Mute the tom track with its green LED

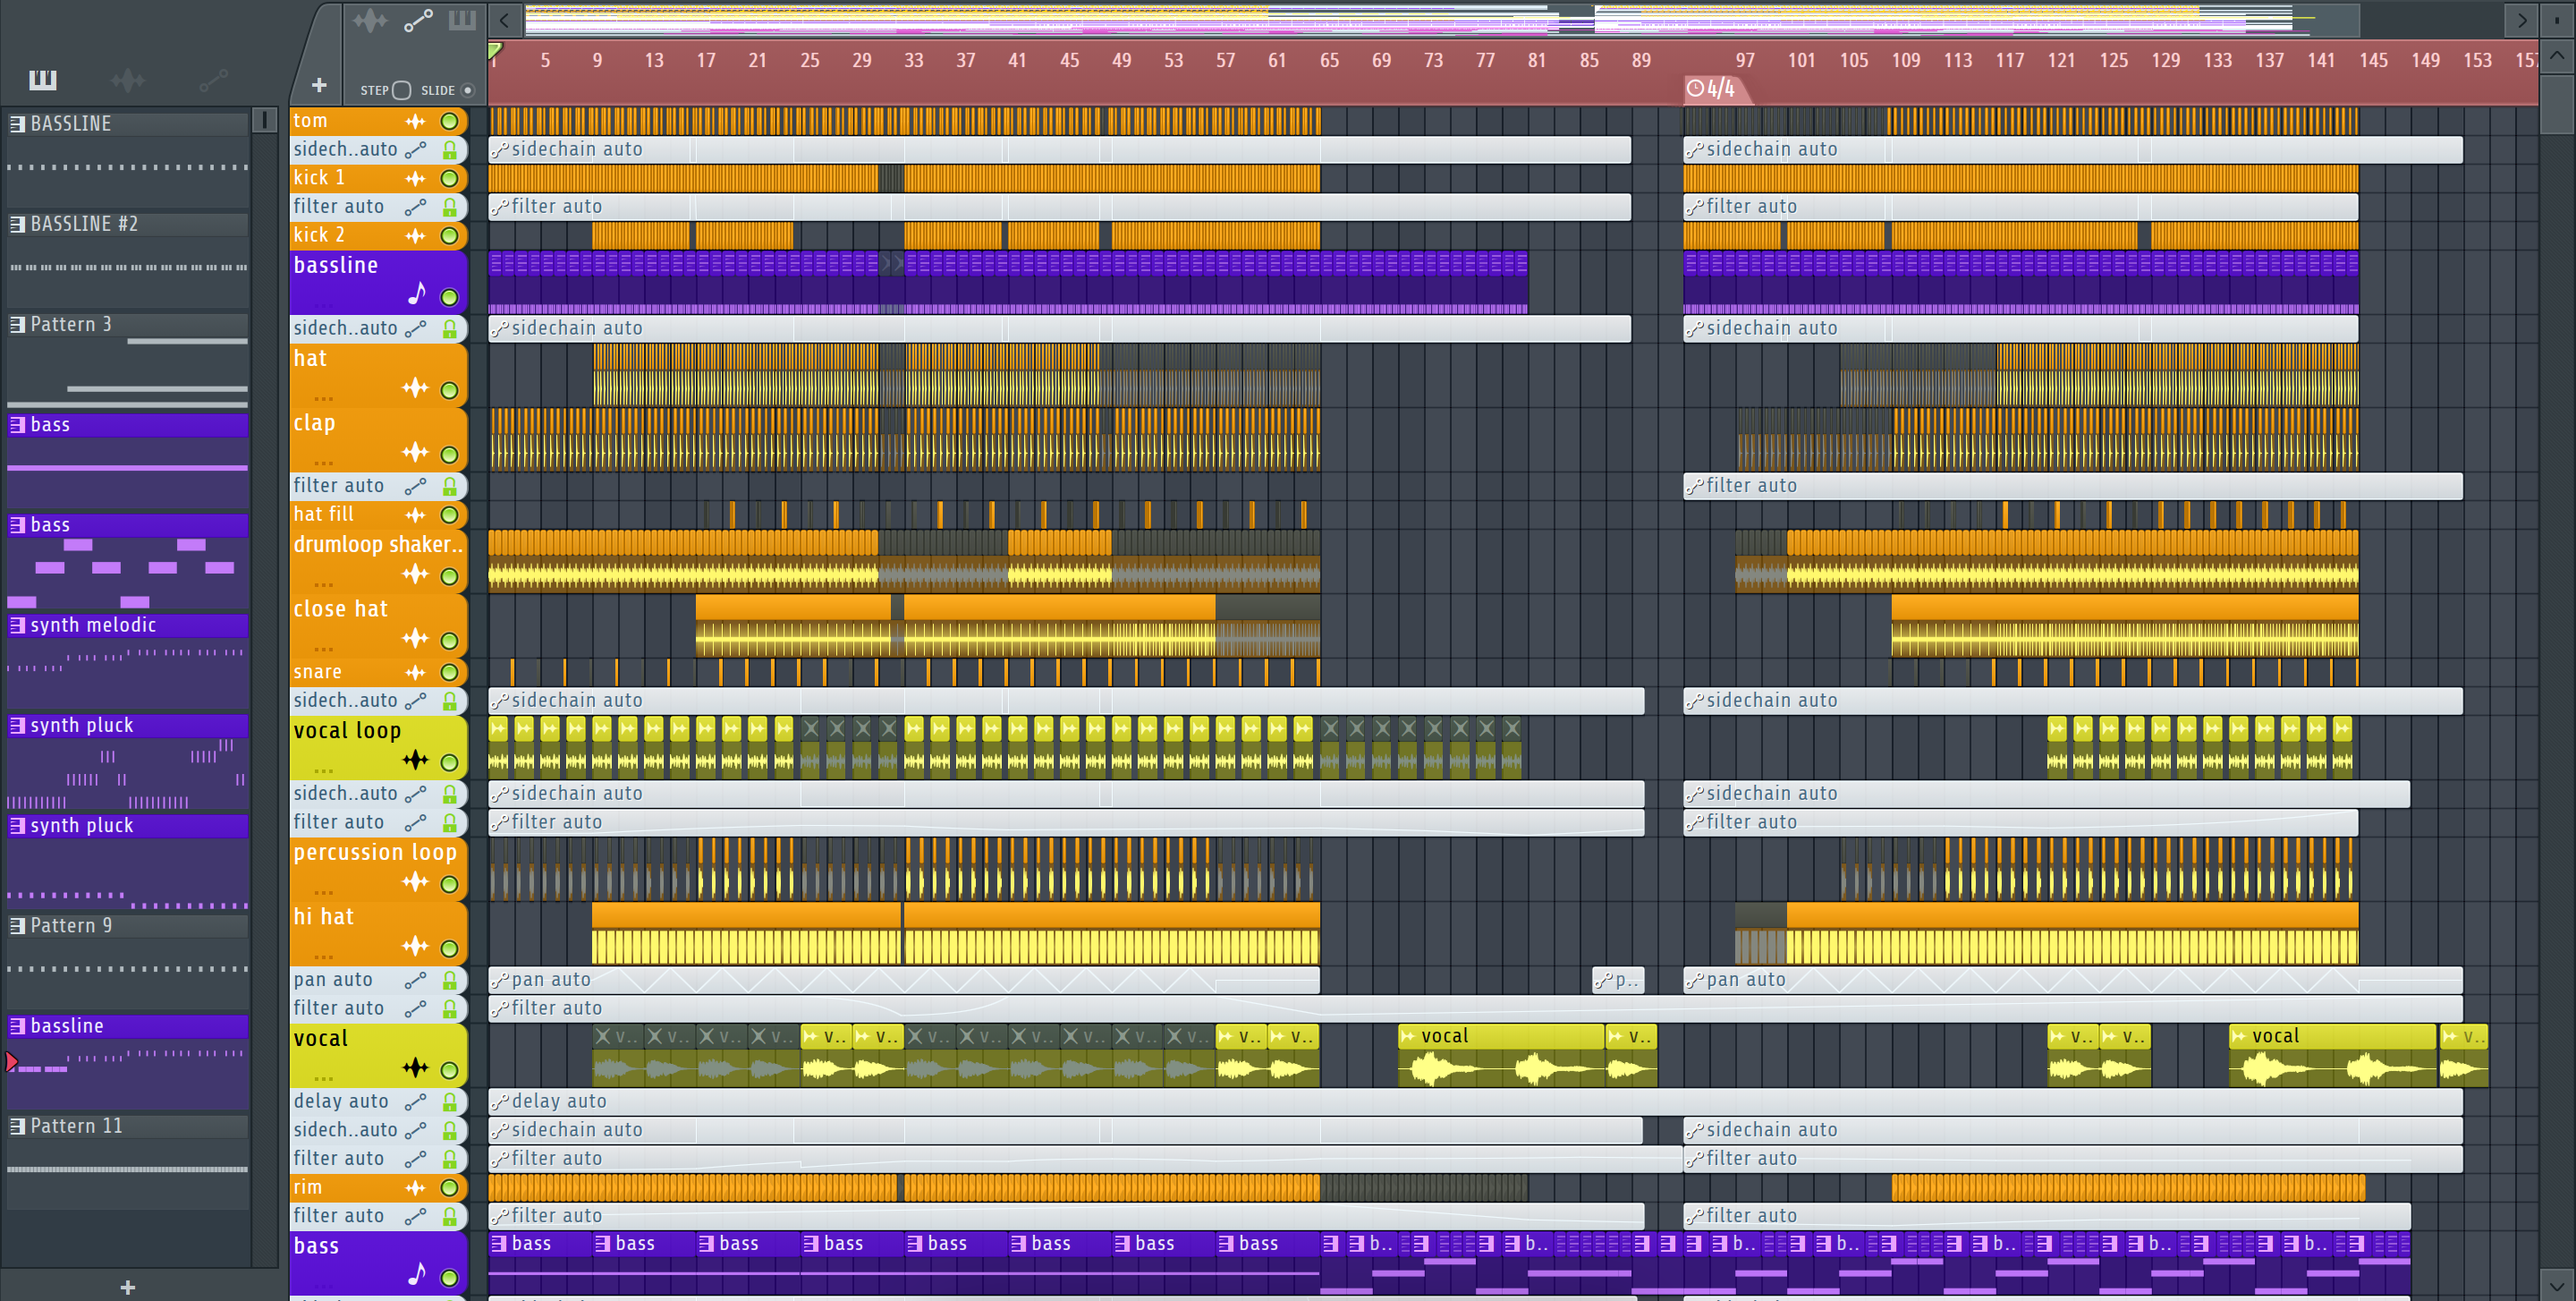[x=450, y=122]
